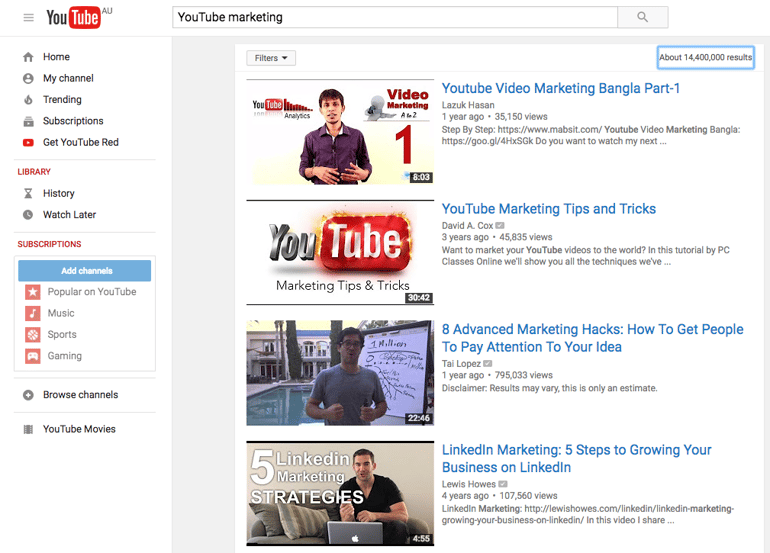Screen dimensions: 770x553
Task: Visit David A. Cox channel
Action: [x=467, y=225]
